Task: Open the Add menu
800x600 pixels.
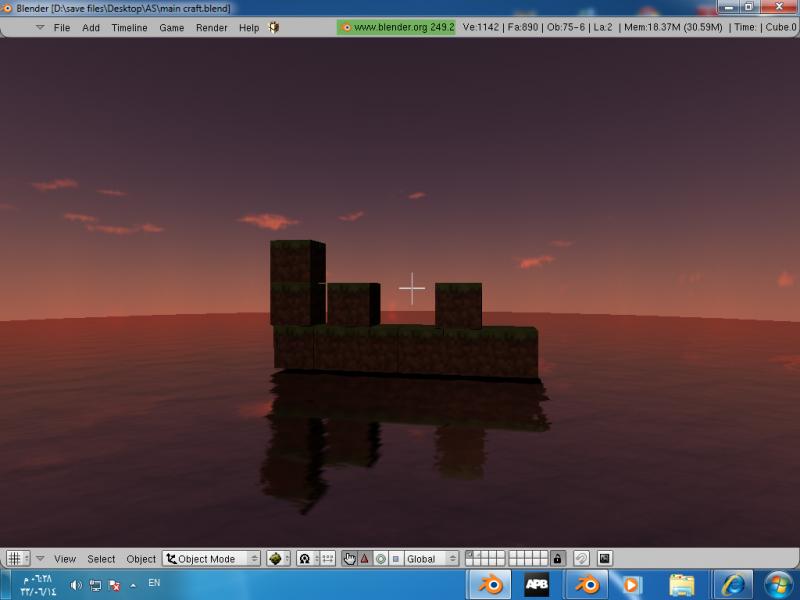Action: click(91, 28)
